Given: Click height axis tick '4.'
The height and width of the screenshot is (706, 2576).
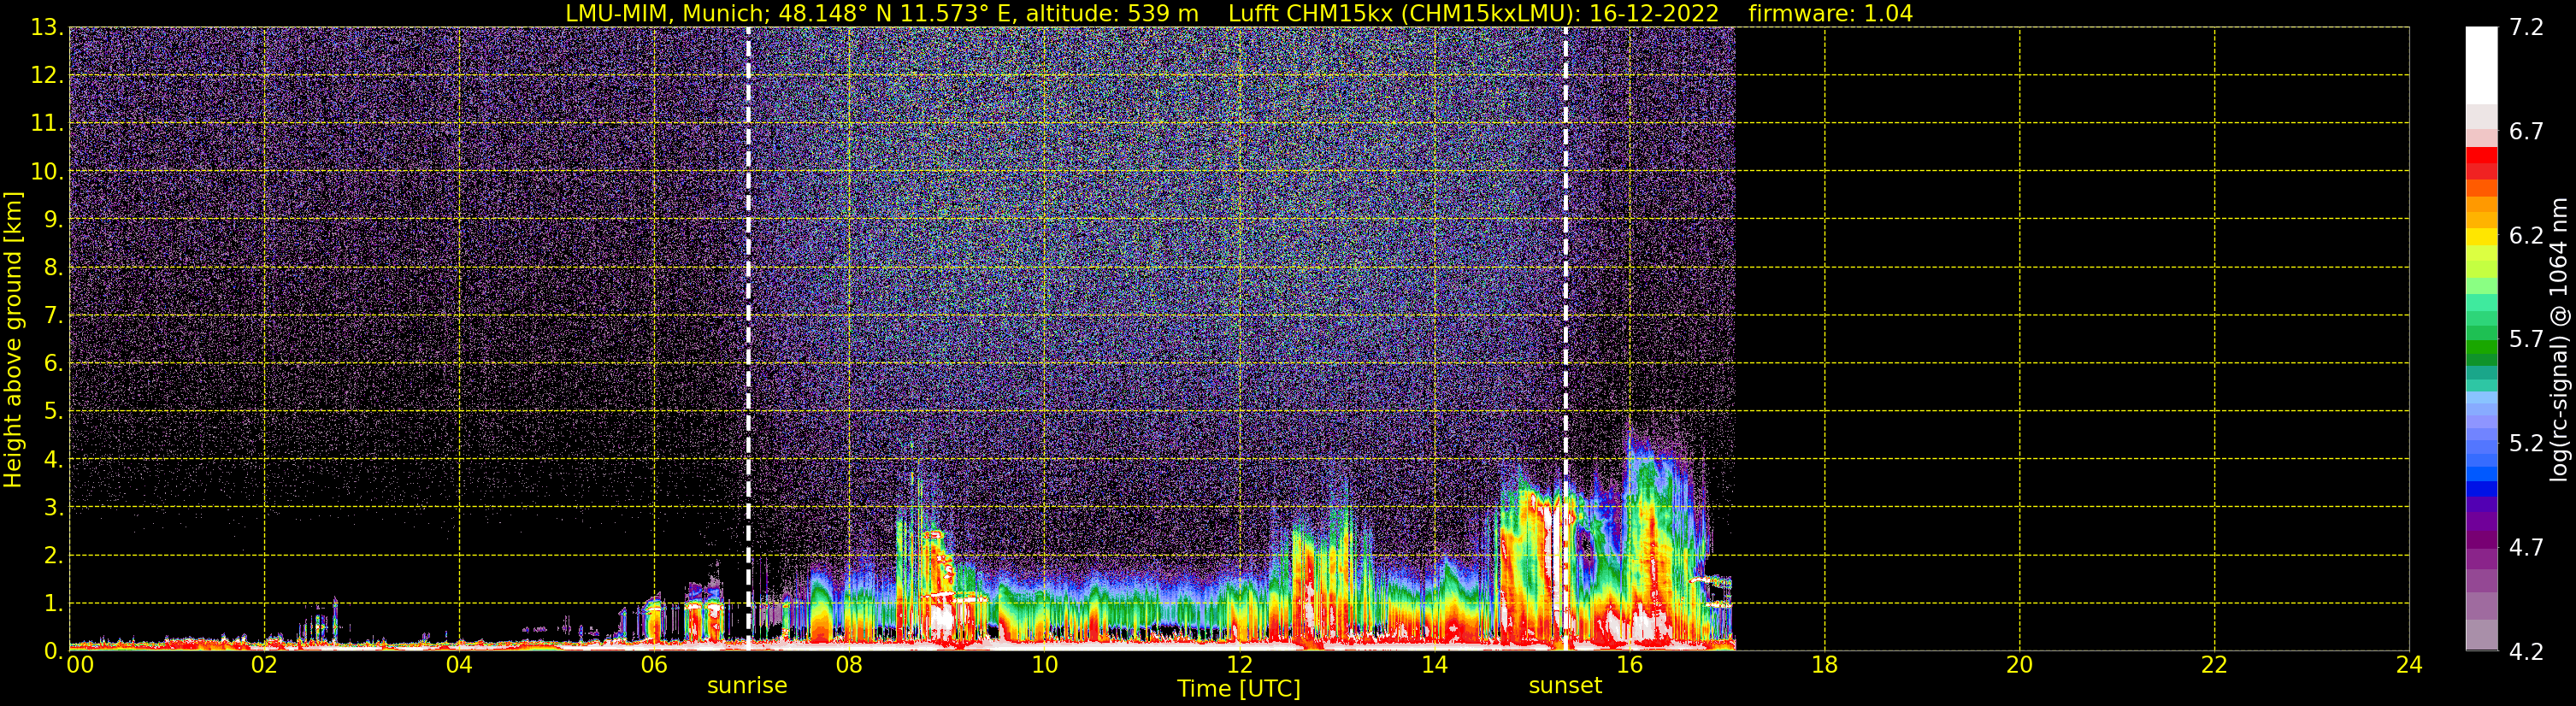Looking at the screenshot, I should pyautogui.click(x=52, y=459).
